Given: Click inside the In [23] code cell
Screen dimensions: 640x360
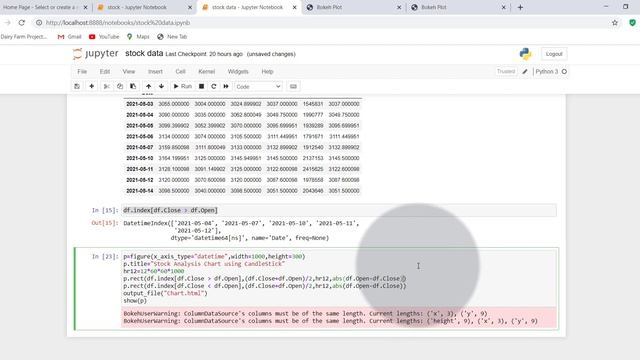Looking at the screenshot, I should tap(339, 278).
